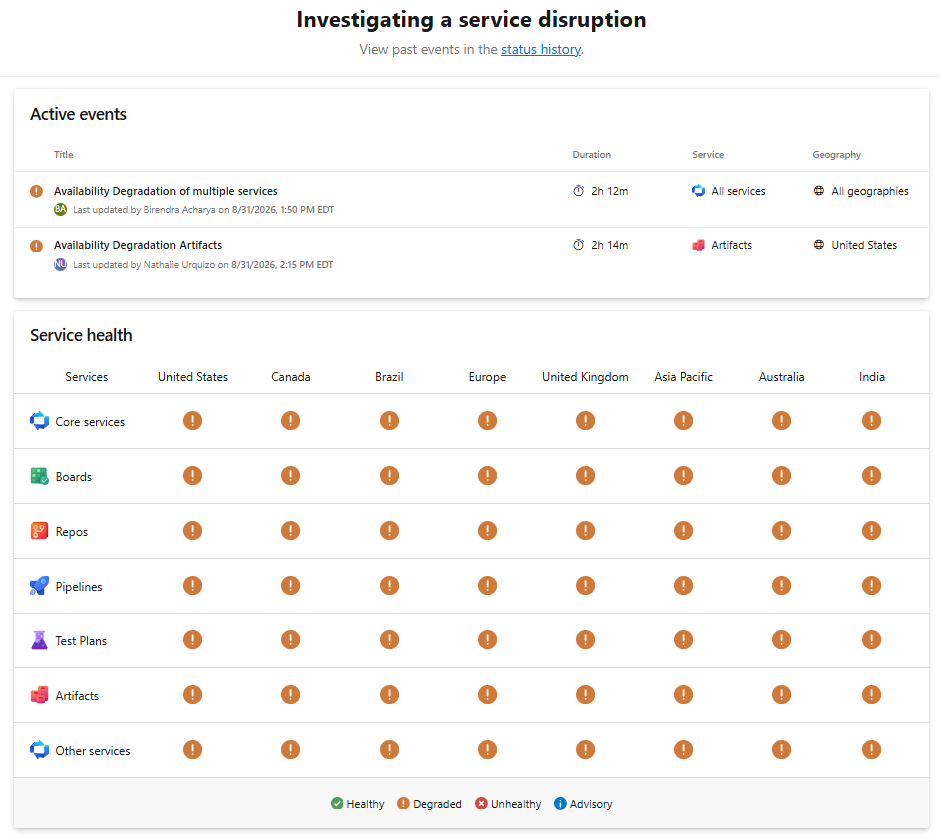Click the 2h 12m duration value
The image size is (940, 839).
tap(610, 191)
